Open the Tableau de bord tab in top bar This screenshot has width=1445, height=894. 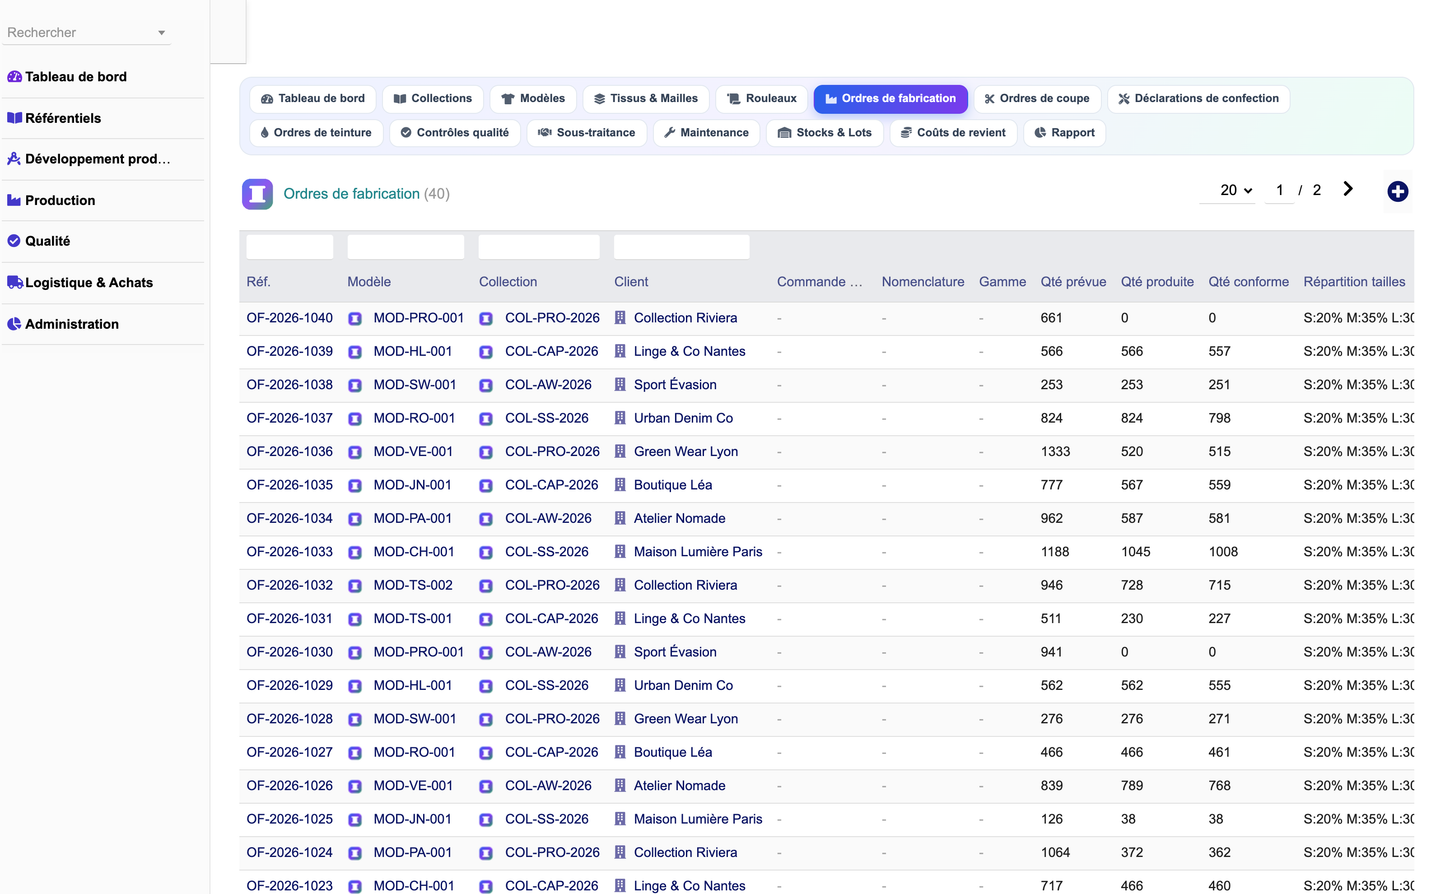click(x=312, y=99)
